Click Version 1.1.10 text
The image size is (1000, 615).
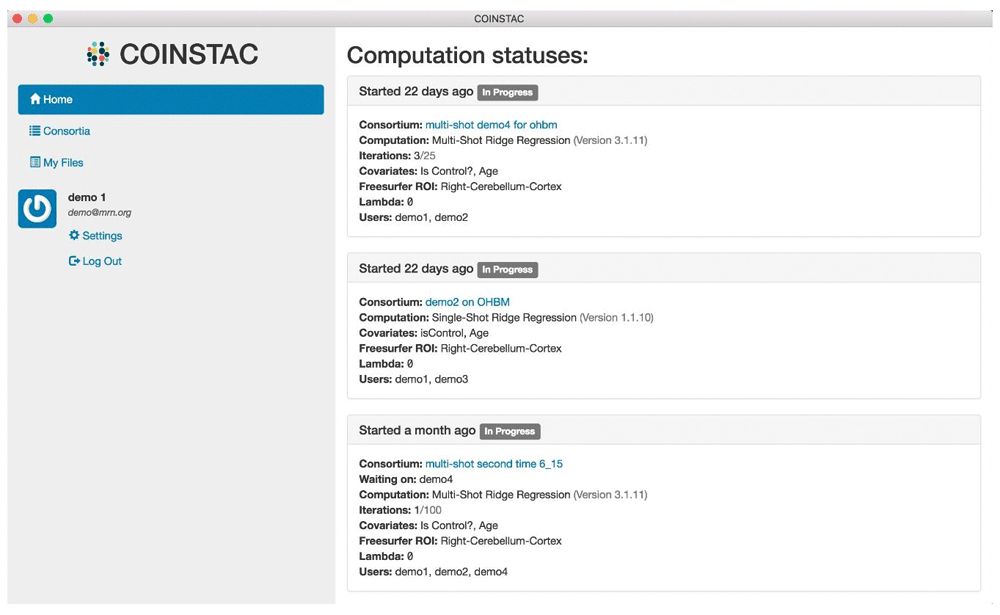tap(617, 318)
